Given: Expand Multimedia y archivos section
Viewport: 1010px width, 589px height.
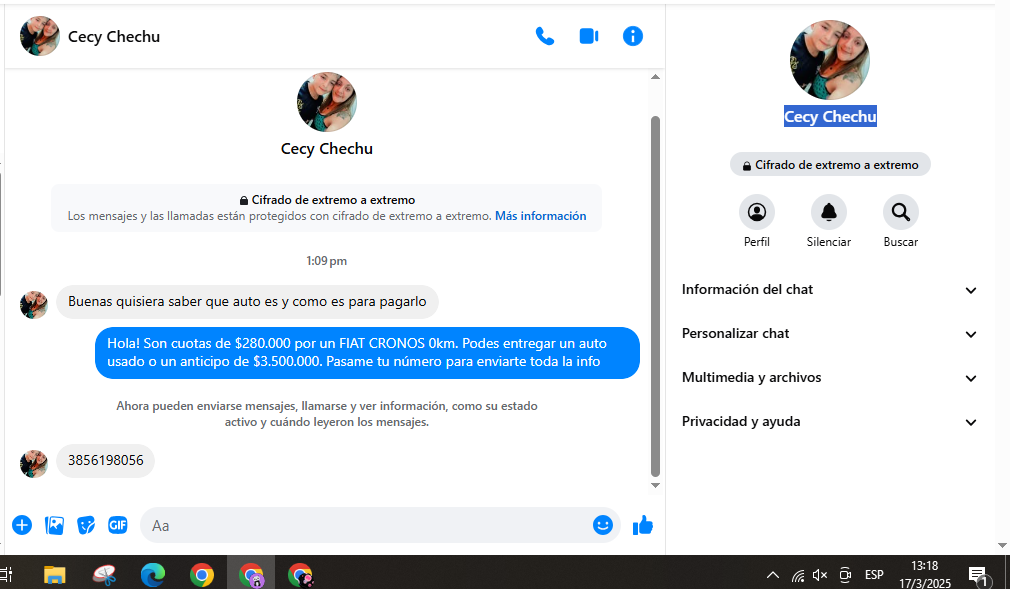Looking at the screenshot, I should click(x=829, y=378).
